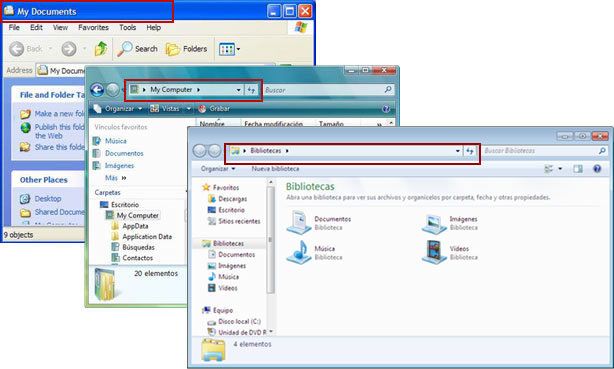Go up one folder level in XP window
614x369 pixels.
click(101, 49)
